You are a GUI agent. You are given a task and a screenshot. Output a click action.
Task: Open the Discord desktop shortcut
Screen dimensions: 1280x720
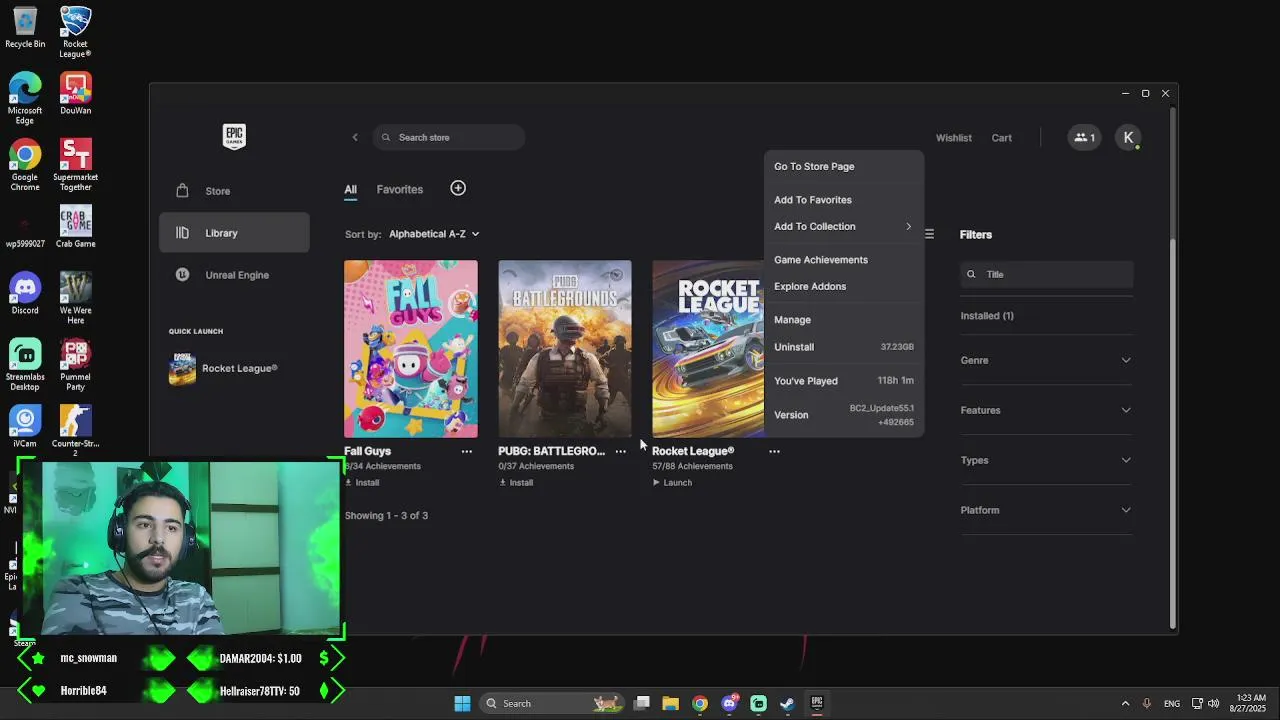pyautogui.click(x=25, y=294)
